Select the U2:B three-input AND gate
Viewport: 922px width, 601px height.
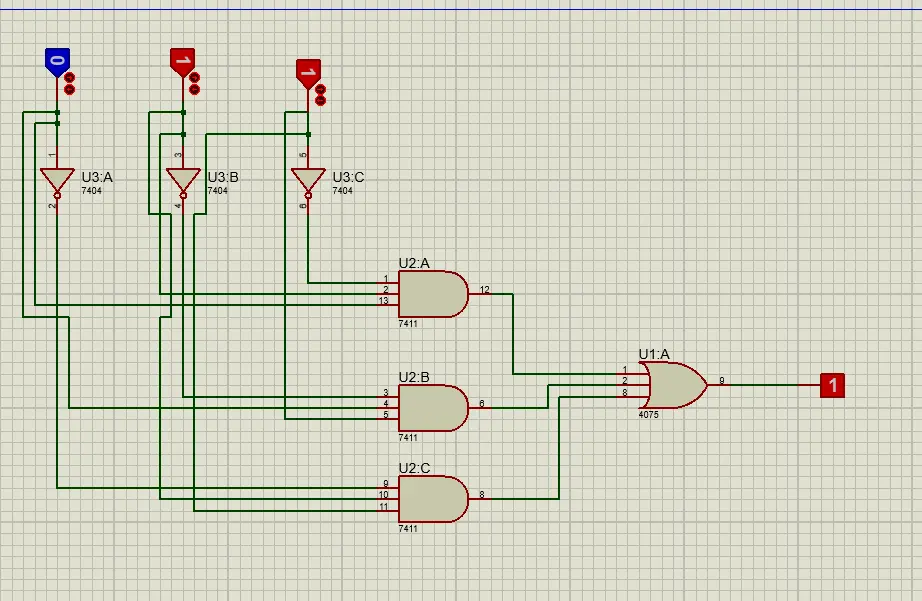pos(434,407)
